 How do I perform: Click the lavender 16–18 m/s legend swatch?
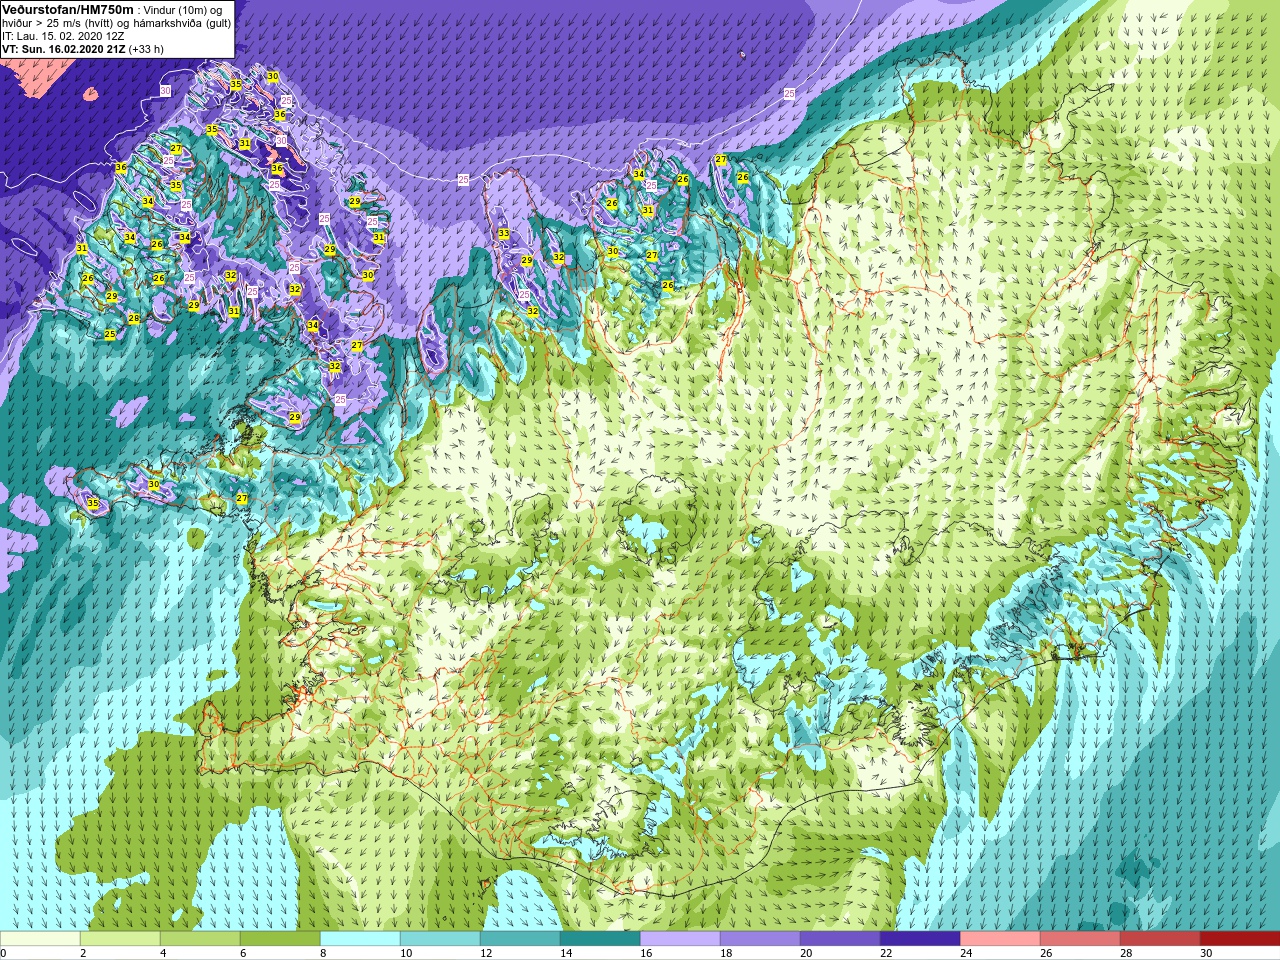[x=680, y=939]
